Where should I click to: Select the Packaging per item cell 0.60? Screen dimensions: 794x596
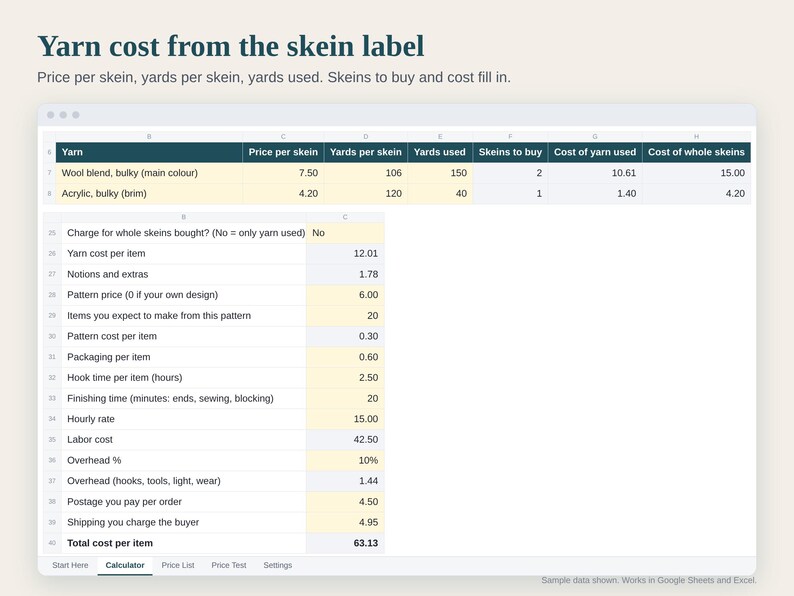click(345, 357)
